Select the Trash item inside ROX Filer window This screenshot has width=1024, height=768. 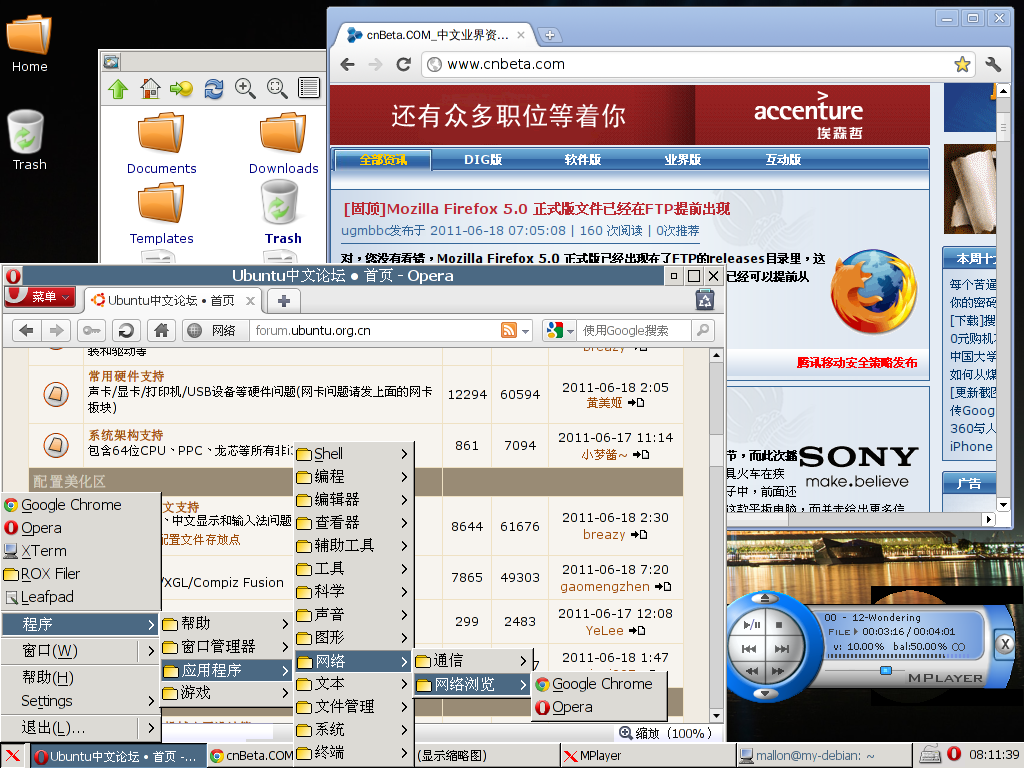tap(283, 212)
